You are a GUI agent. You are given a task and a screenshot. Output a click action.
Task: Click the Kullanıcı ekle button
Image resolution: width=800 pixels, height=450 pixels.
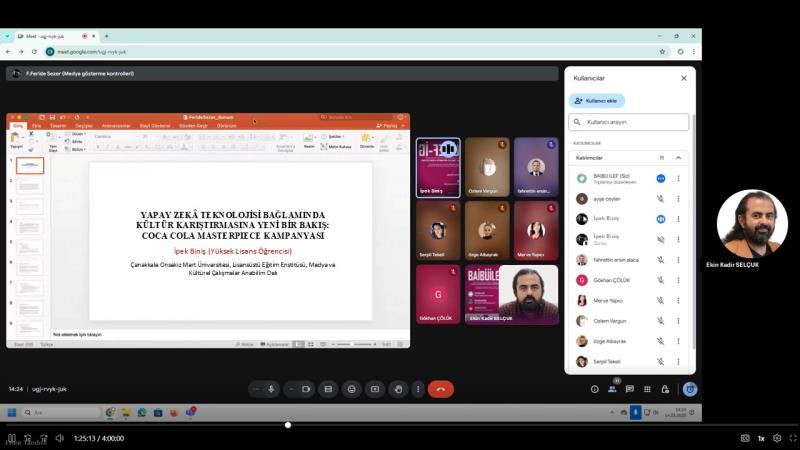[x=596, y=101]
